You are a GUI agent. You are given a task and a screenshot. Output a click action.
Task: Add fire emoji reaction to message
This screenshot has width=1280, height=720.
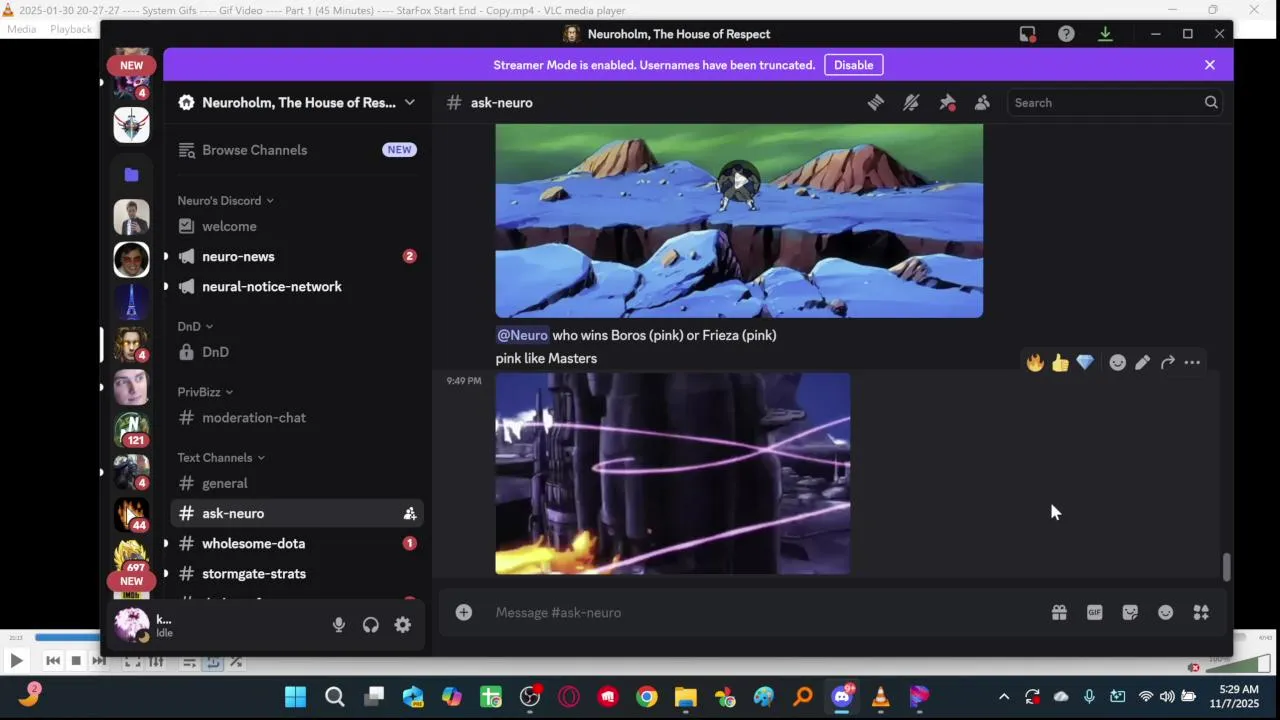pos(1035,363)
